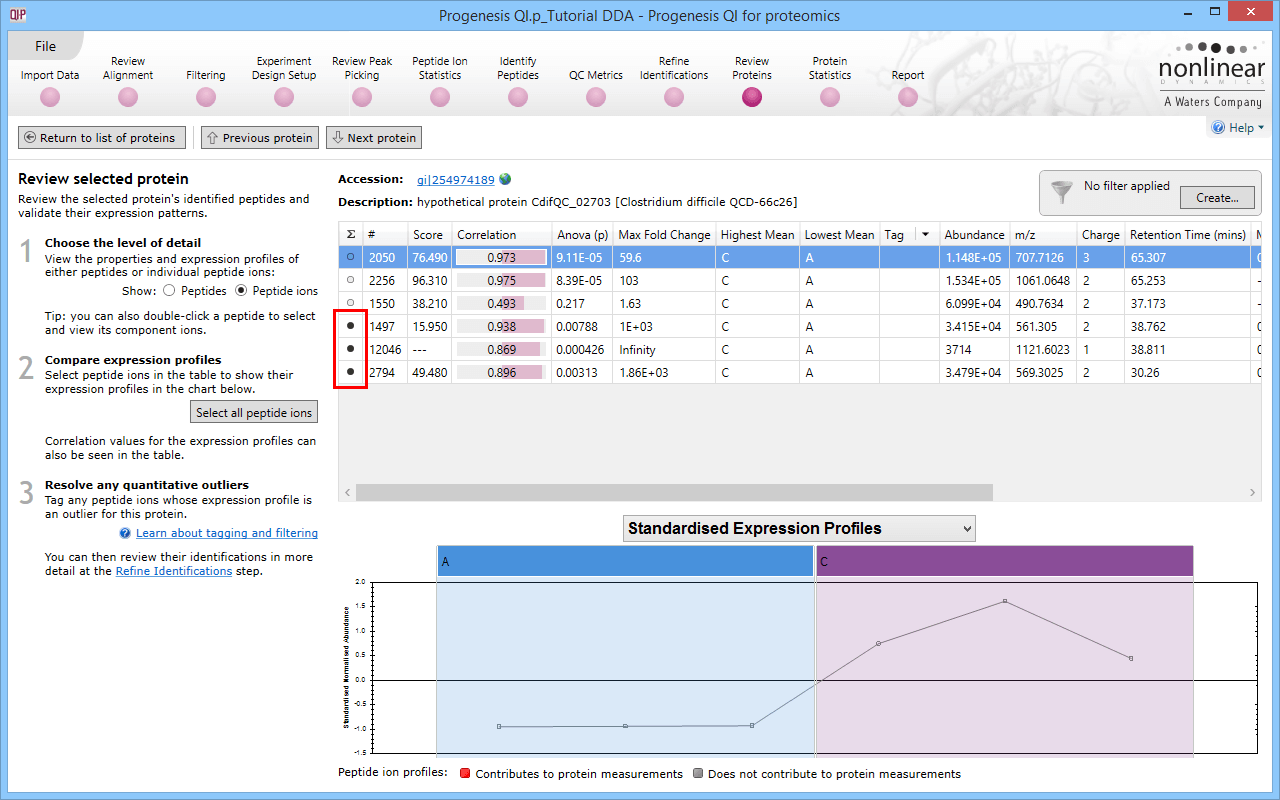Open accession link gi|254974189
This screenshot has height=800, width=1280.
tap(456, 180)
